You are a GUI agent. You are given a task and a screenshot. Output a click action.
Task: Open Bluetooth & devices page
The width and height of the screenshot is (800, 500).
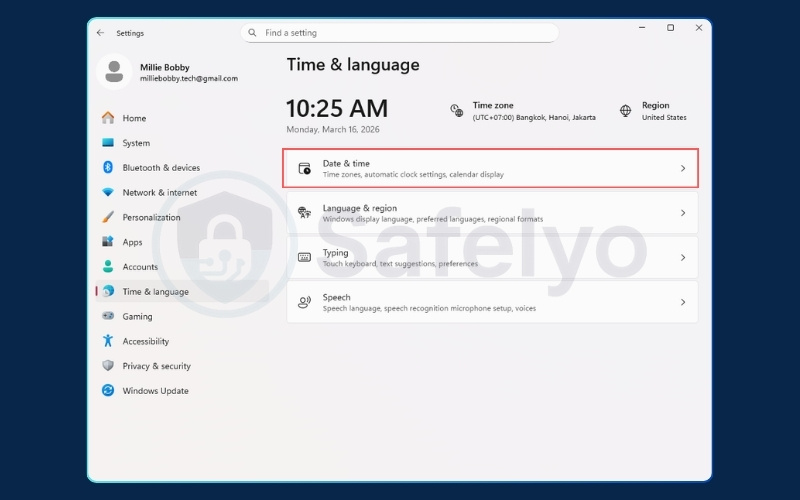[182, 167]
